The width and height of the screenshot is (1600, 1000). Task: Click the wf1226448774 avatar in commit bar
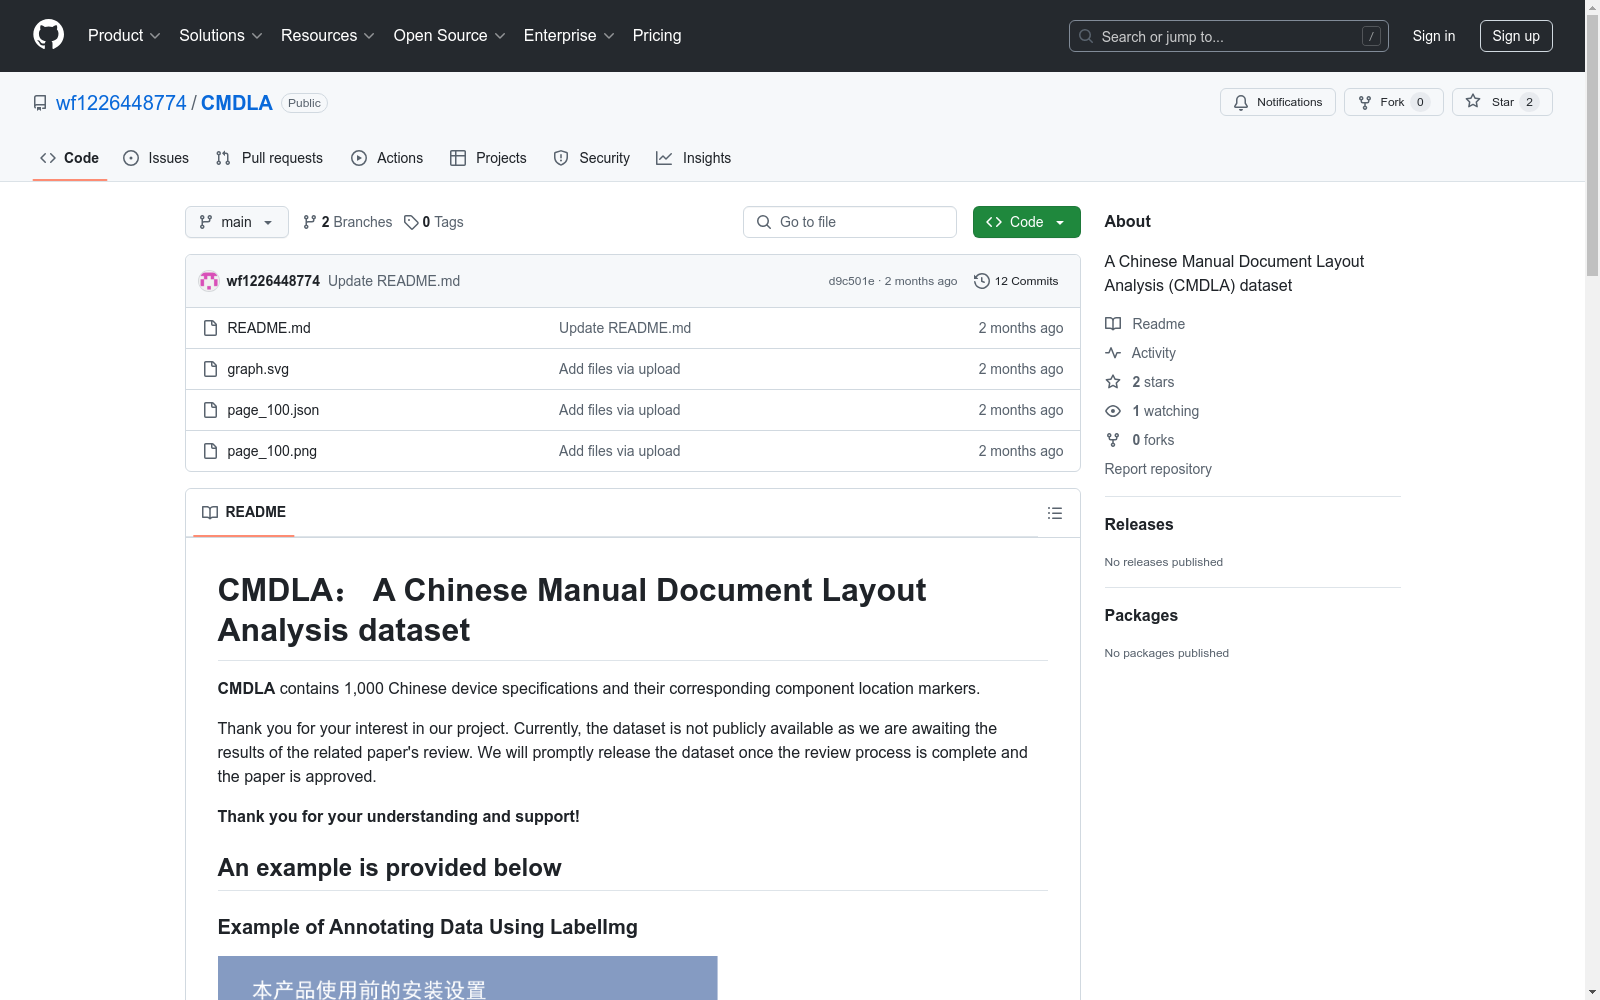coord(209,281)
